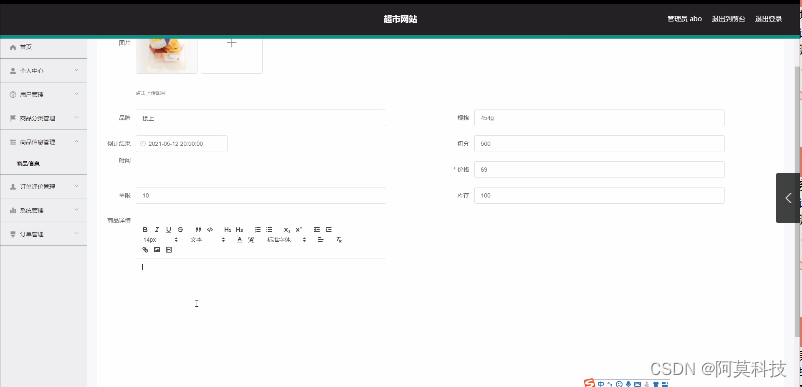This screenshot has height=387, width=802.
Task: Open the date picker showing 2021-05-12
Action: click(182, 144)
